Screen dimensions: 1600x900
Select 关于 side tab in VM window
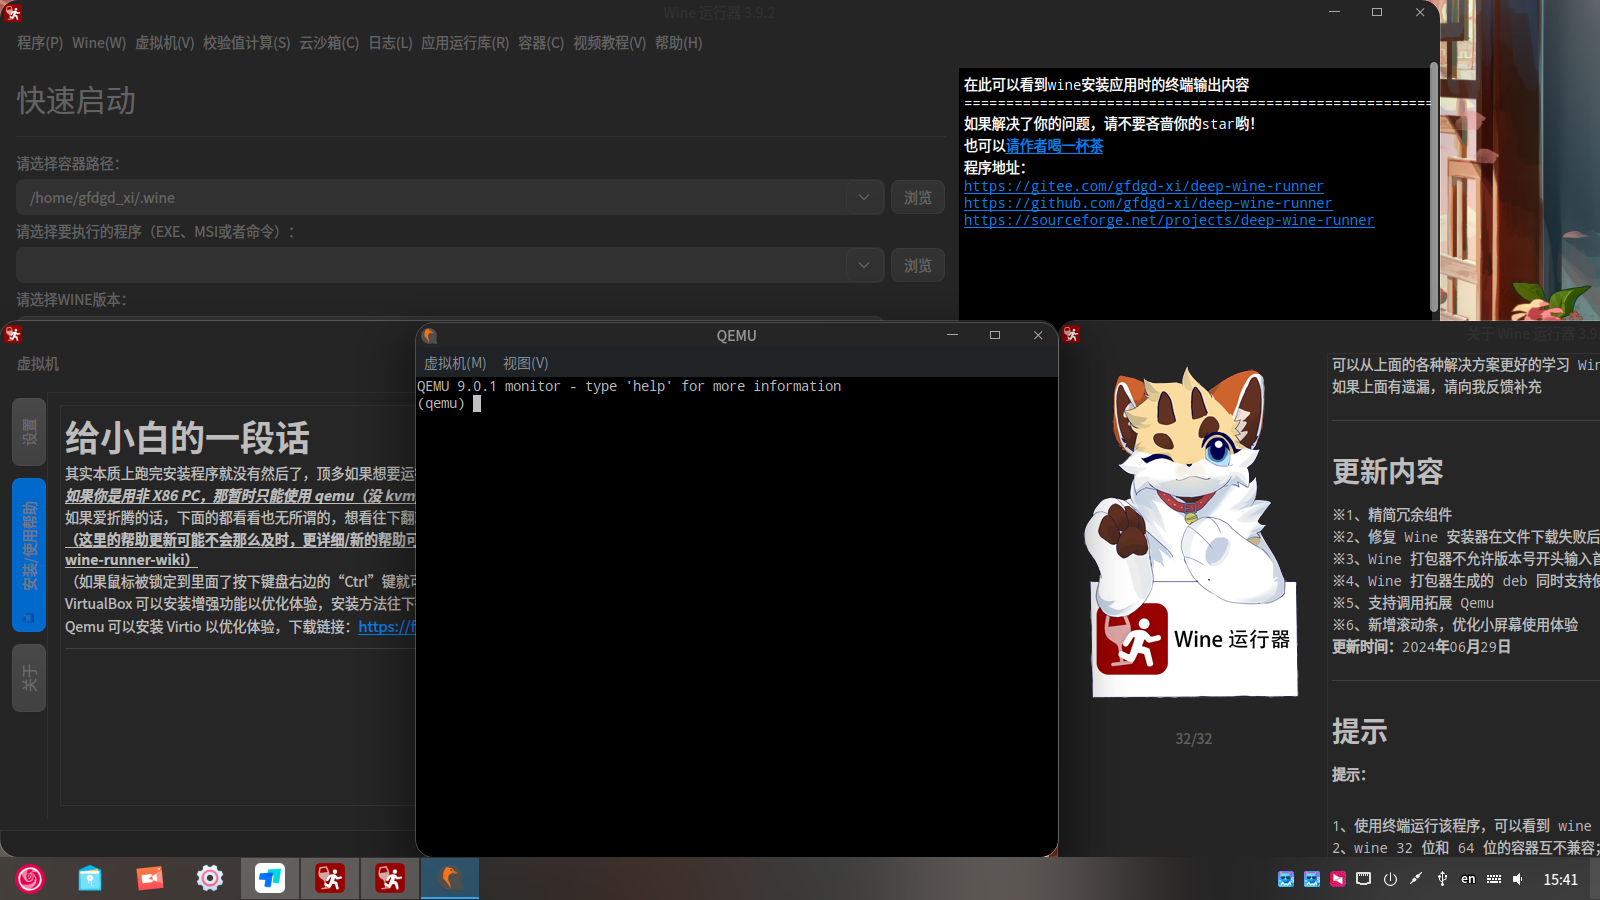(x=29, y=678)
